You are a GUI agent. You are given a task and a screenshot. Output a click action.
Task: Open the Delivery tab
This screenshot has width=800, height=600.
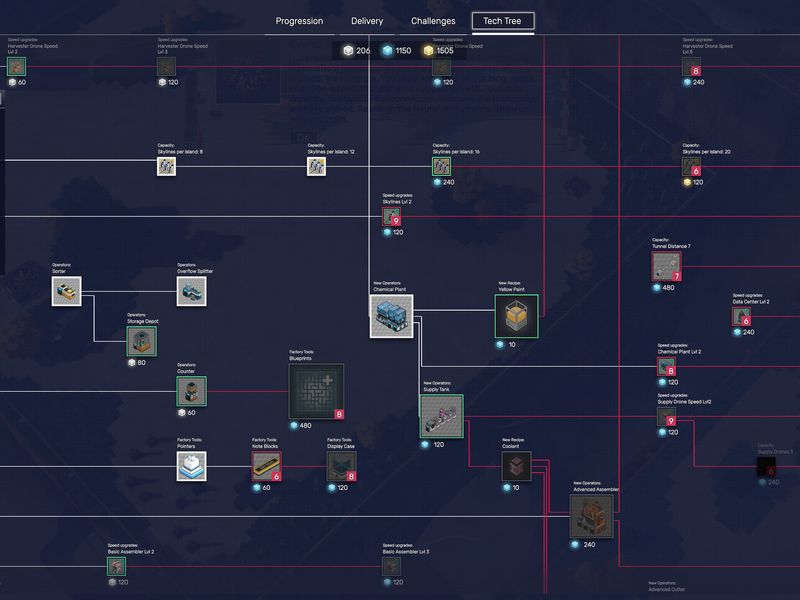pyautogui.click(x=367, y=21)
